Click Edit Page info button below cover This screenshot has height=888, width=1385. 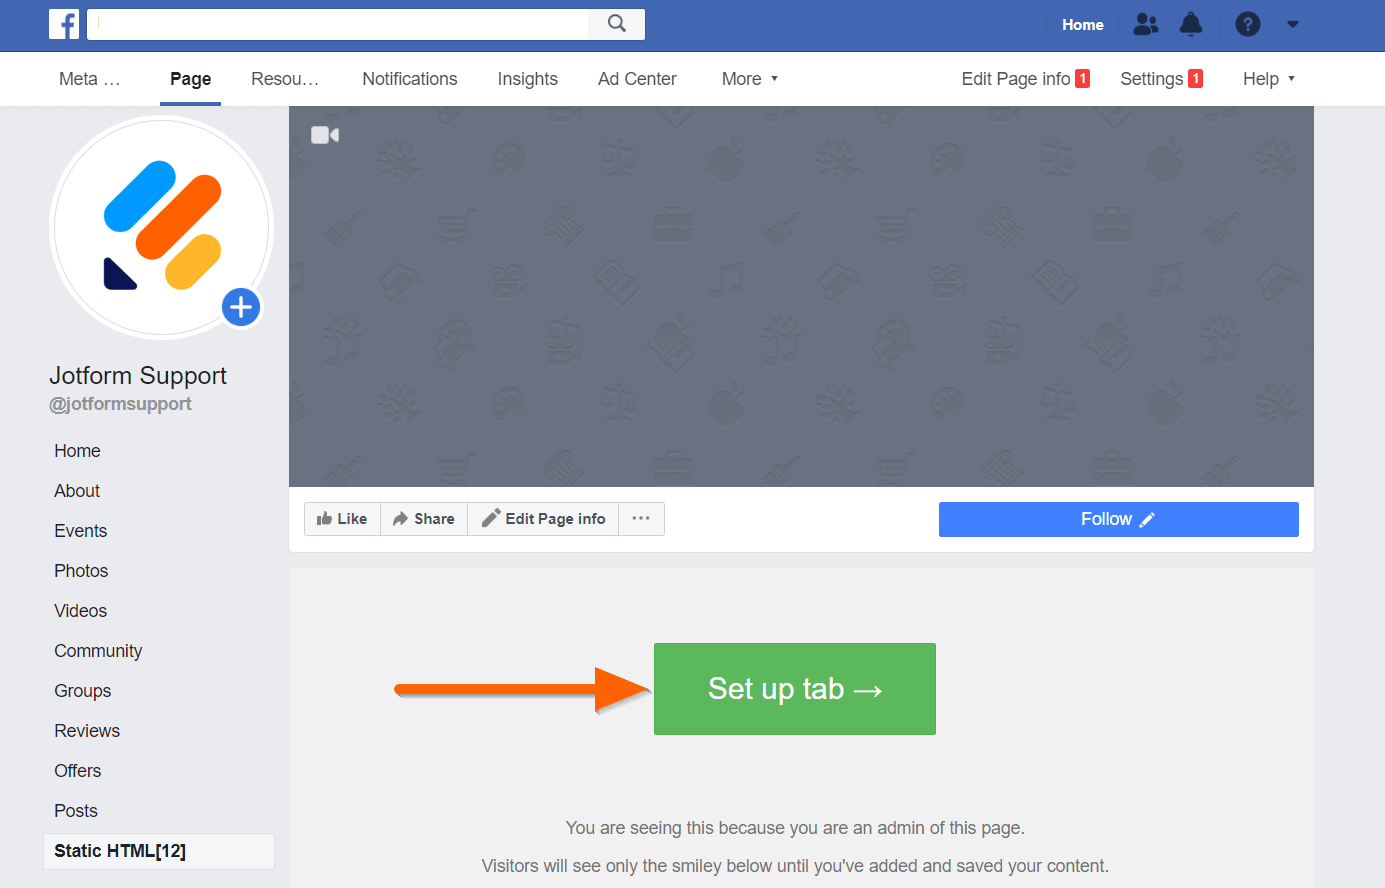tap(543, 519)
